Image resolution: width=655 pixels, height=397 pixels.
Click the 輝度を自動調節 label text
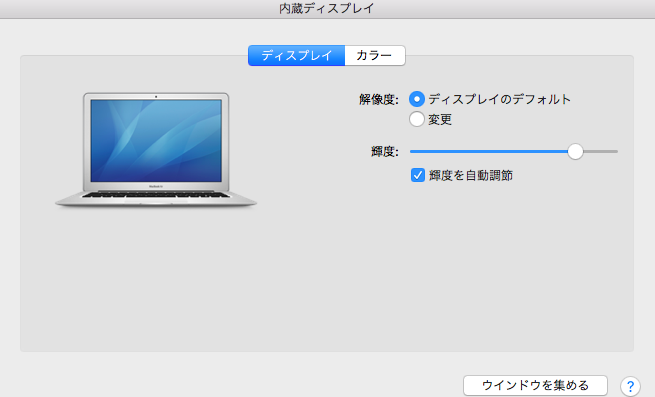click(x=471, y=176)
